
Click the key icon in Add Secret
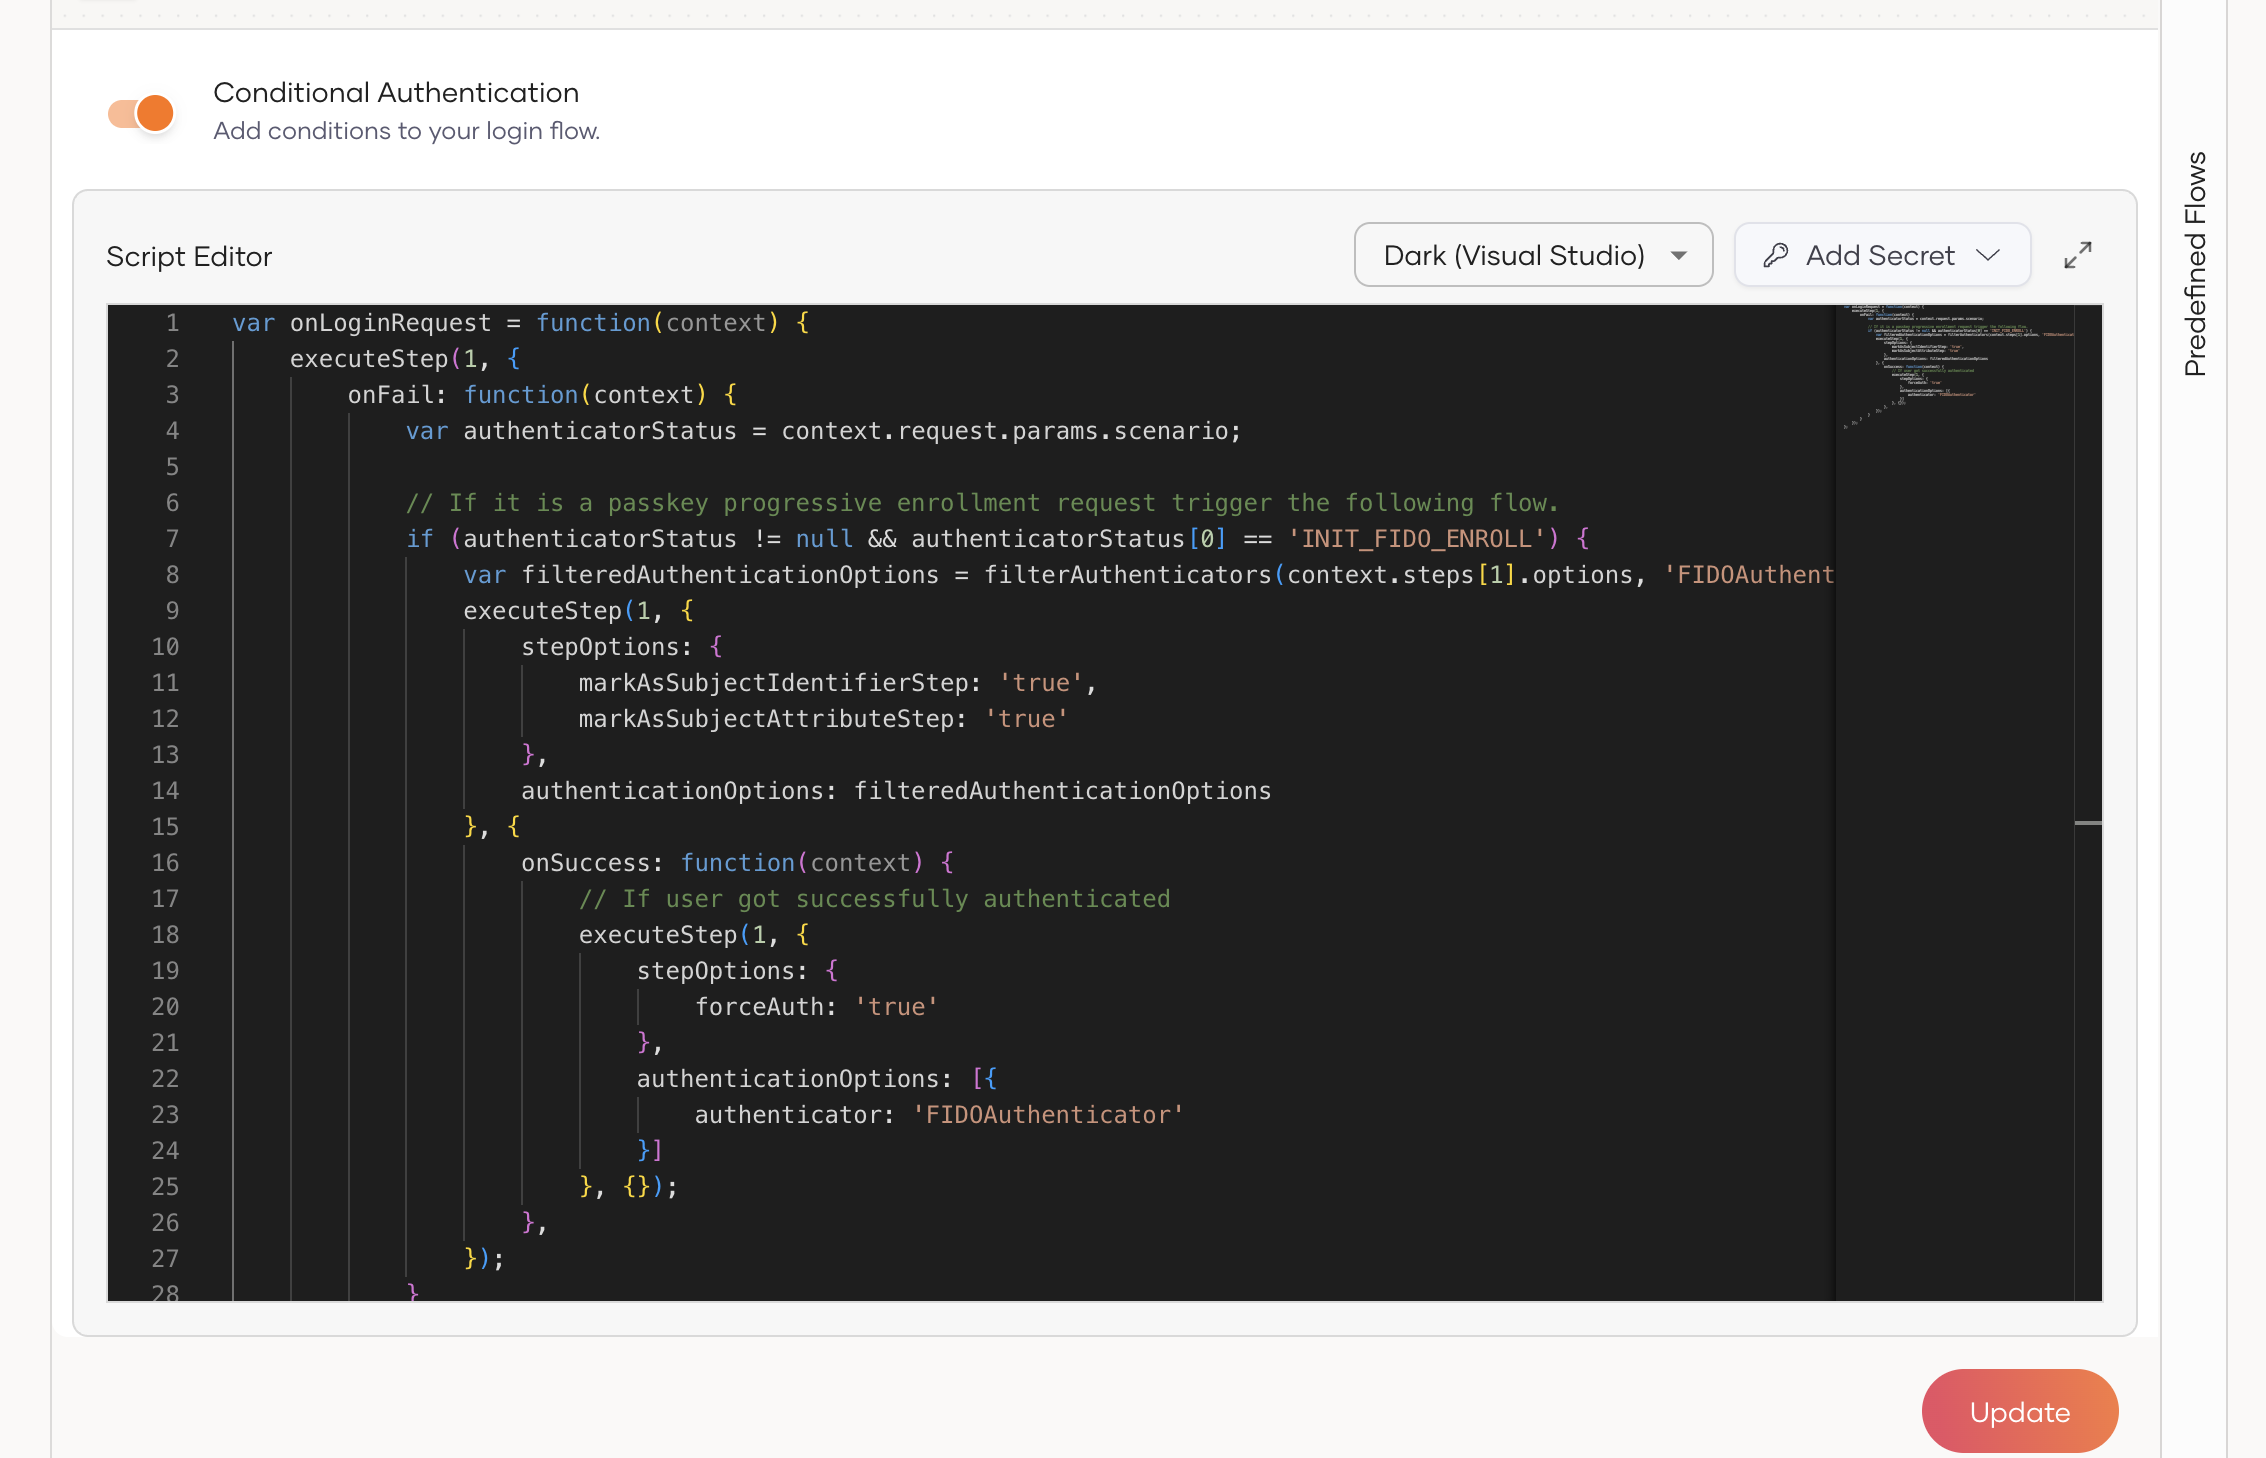click(x=1776, y=256)
